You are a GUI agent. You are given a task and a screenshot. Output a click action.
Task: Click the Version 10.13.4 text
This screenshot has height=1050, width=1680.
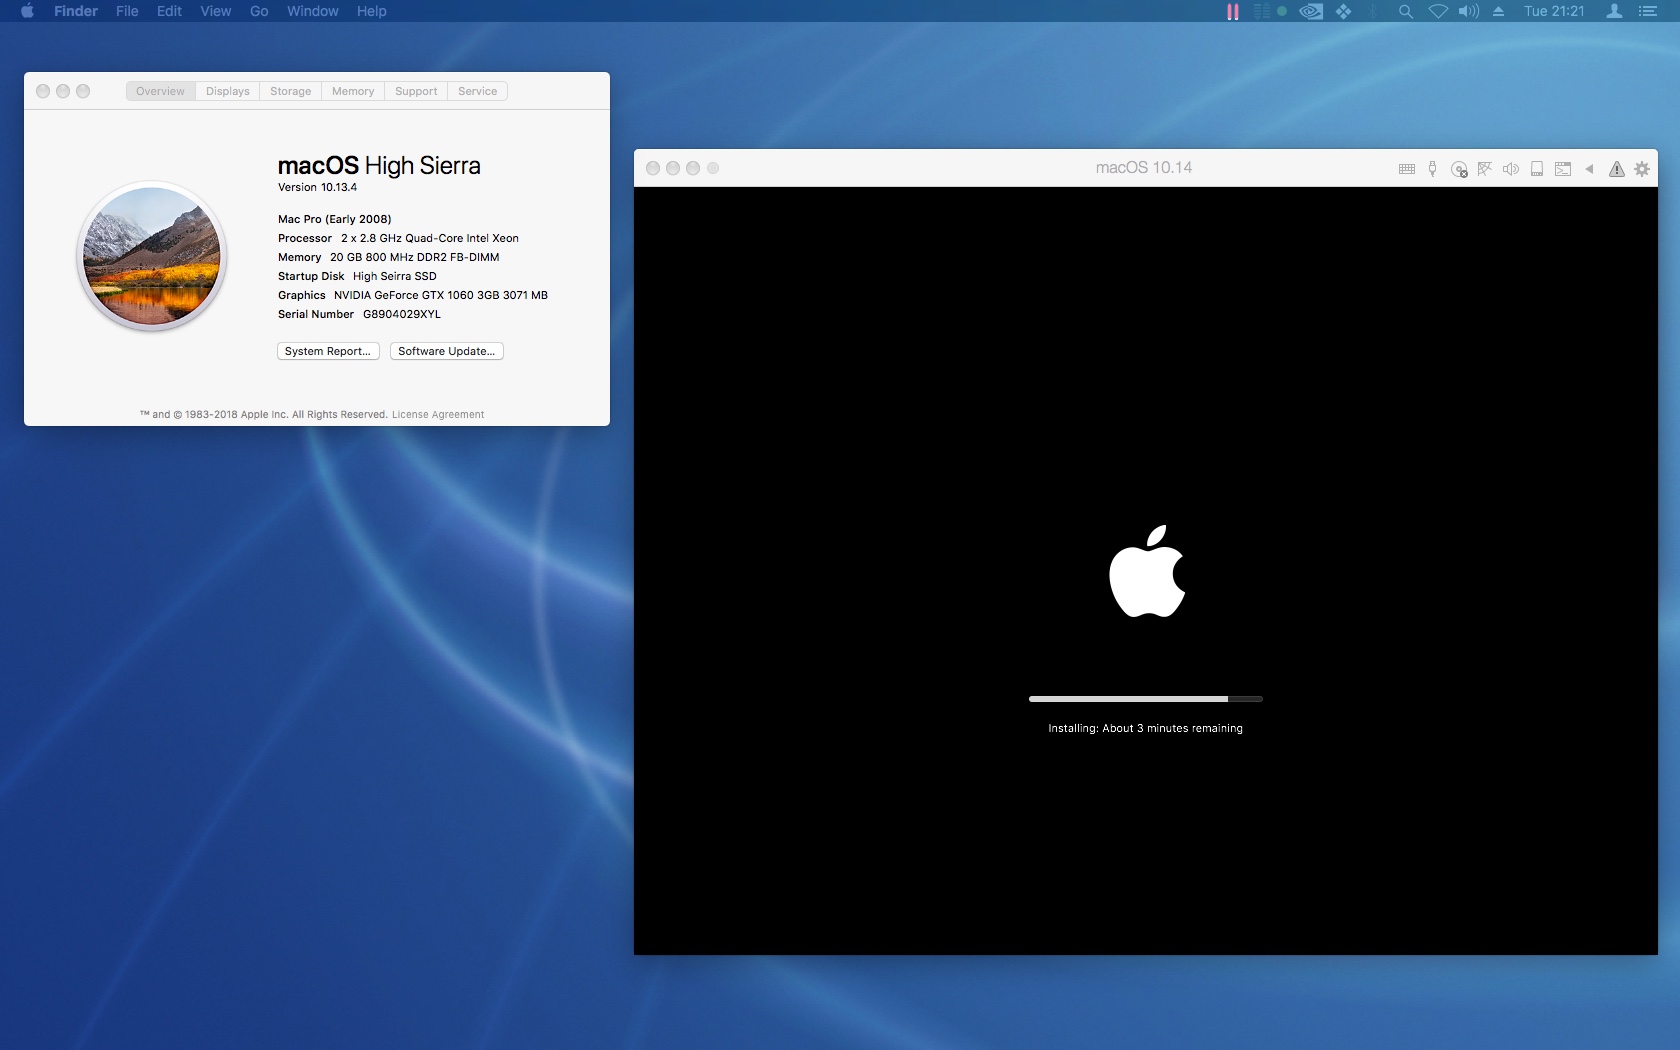tap(317, 187)
